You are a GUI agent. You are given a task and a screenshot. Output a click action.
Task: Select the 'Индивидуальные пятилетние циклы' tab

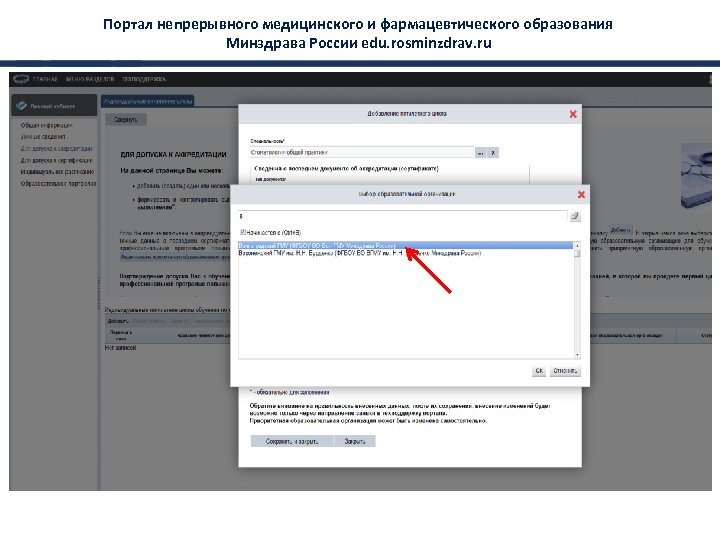147,101
